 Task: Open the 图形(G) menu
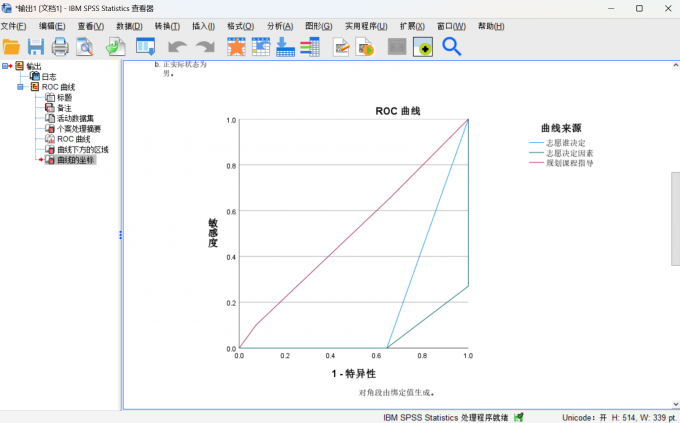(319, 26)
